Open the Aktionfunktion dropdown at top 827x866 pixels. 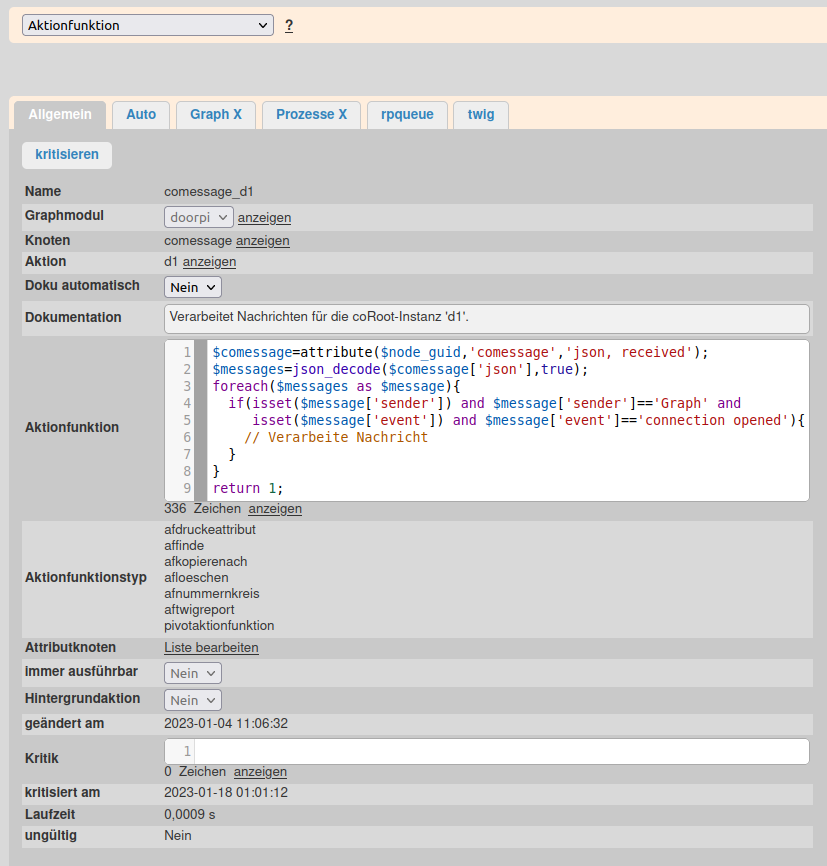147,25
